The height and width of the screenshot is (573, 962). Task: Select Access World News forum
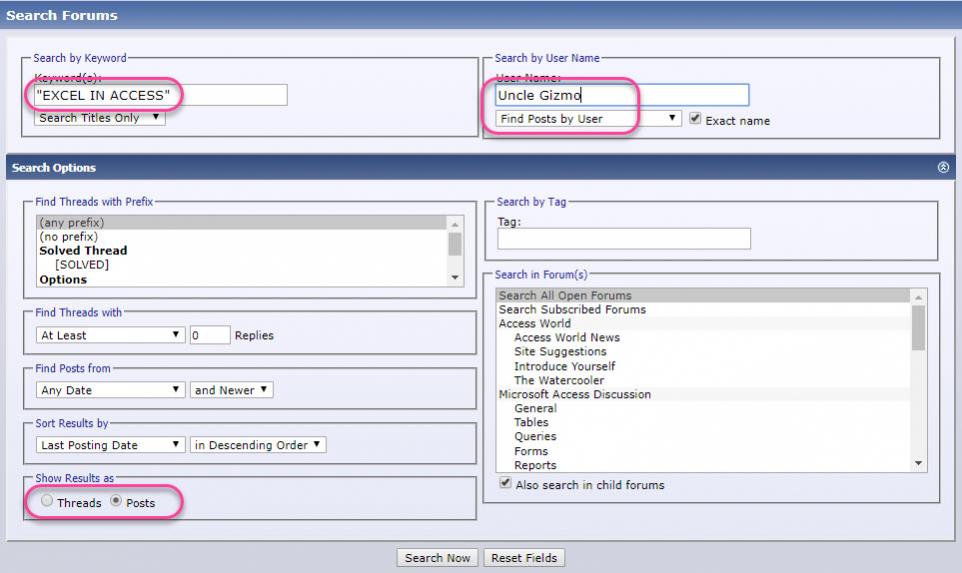pos(704,337)
